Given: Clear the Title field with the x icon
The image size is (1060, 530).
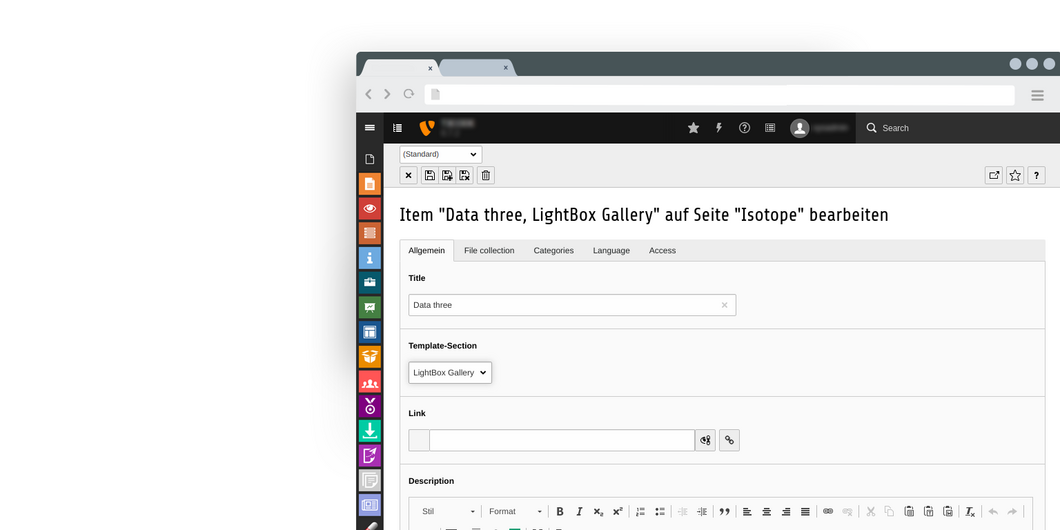Looking at the screenshot, I should (724, 305).
